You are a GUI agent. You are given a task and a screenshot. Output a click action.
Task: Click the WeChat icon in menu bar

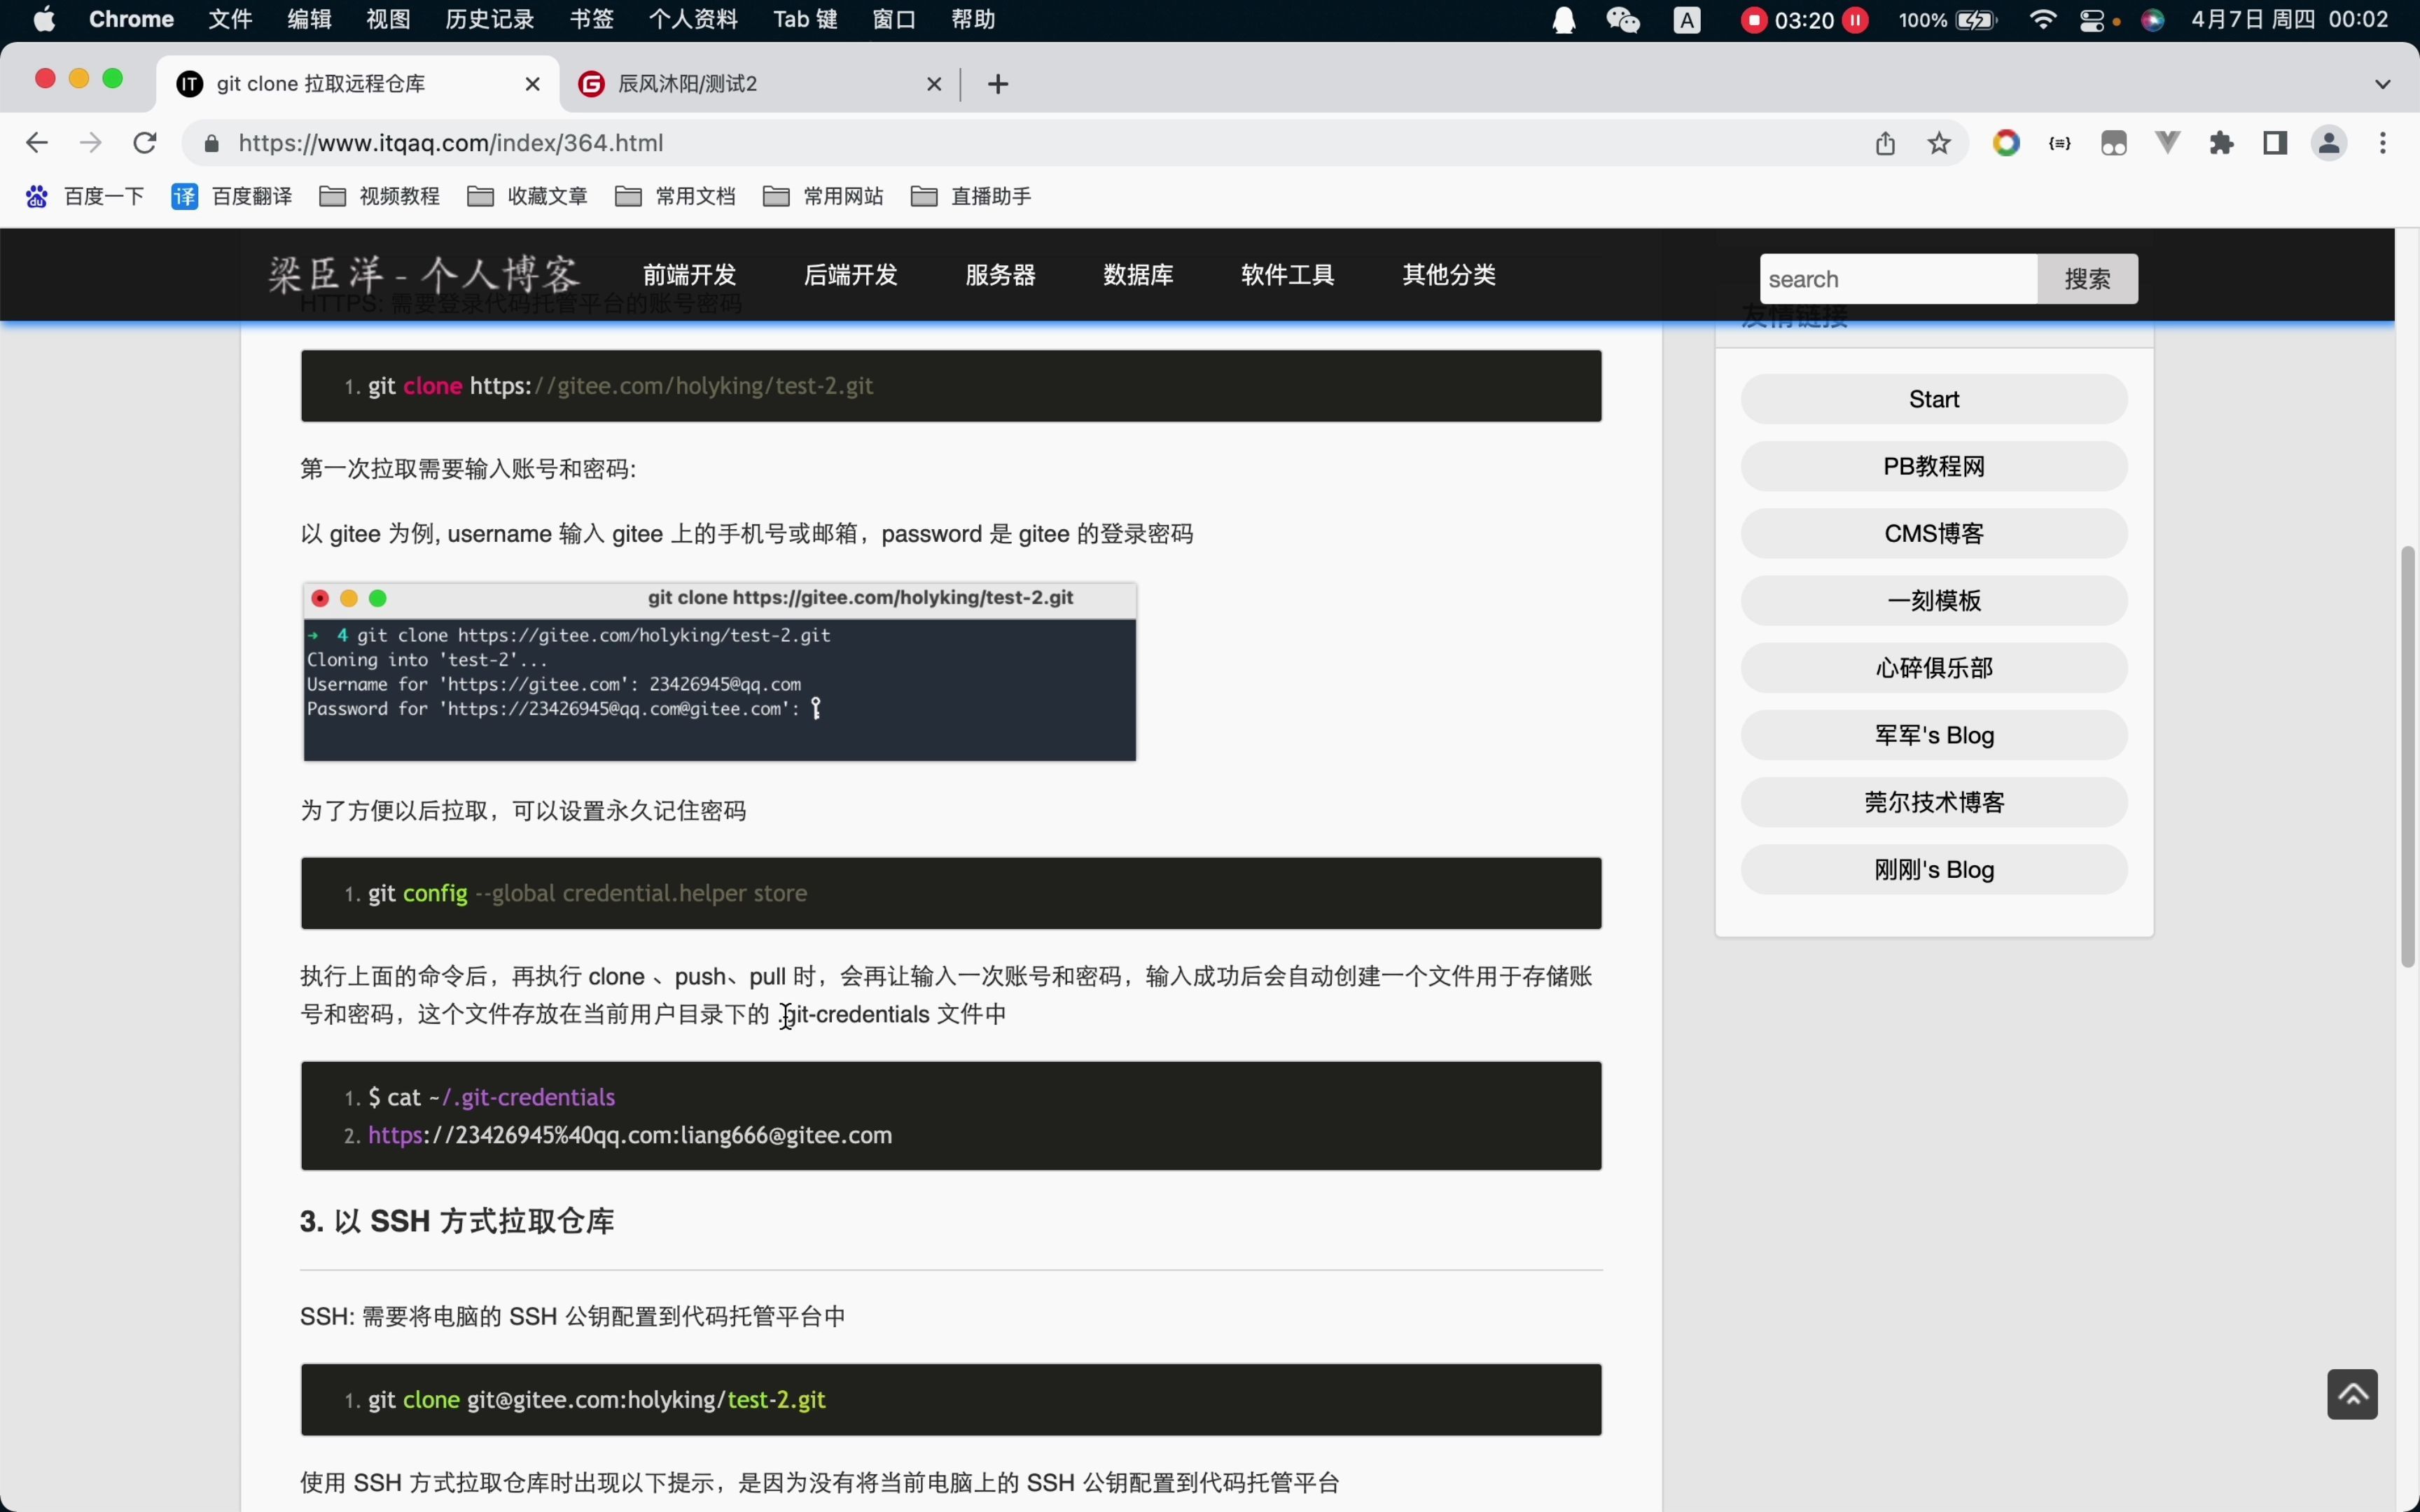(1618, 19)
